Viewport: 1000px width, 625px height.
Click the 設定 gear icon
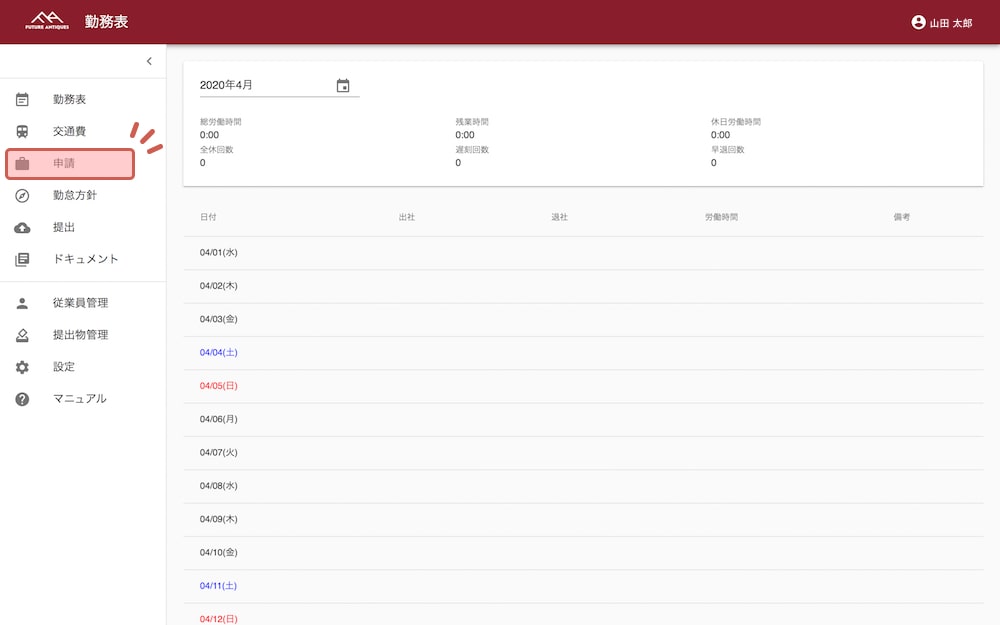point(22,367)
